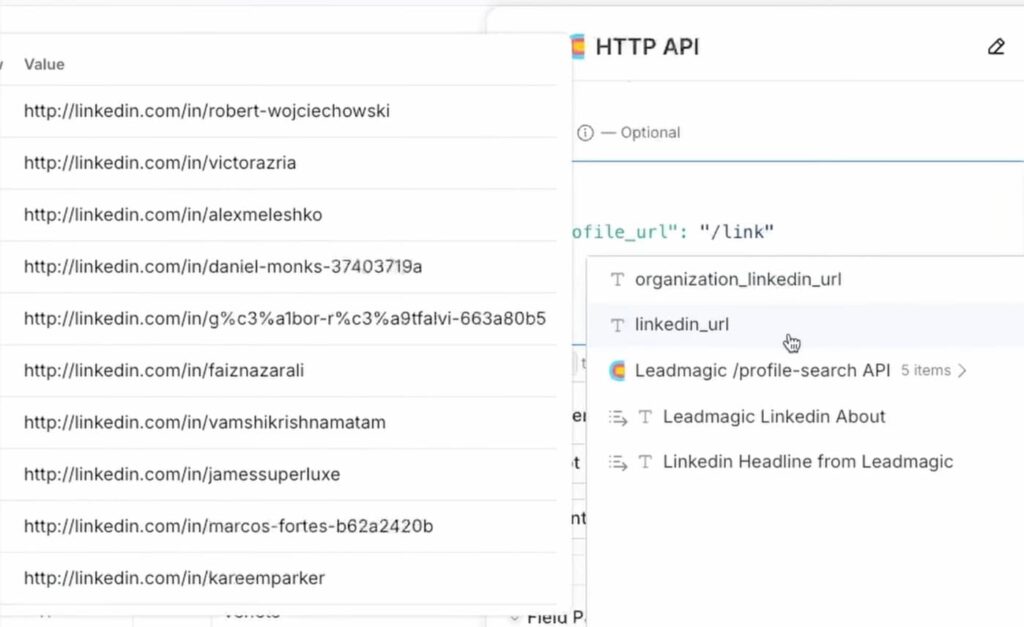Click the pencil edit icon beside HTTP API
Image resolution: width=1024 pixels, height=627 pixels.
pos(996,47)
